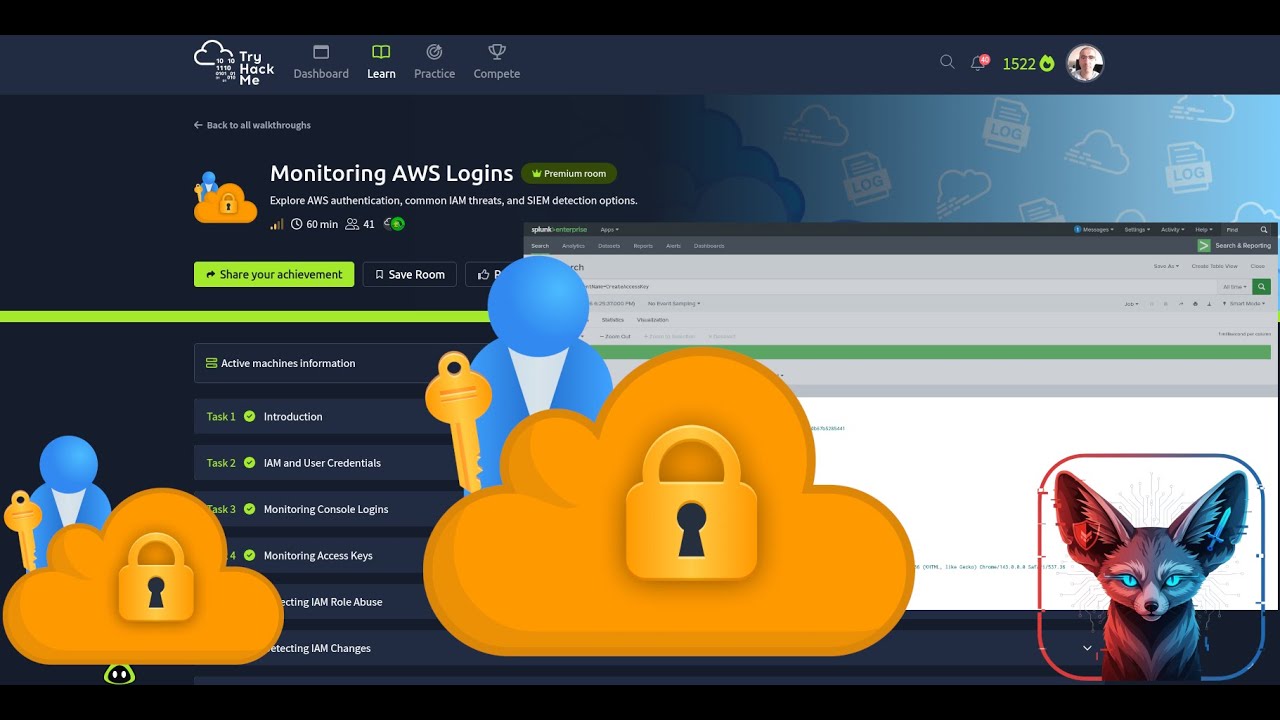Open the Splunk Activity dropdown
The height and width of the screenshot is (720, 1280).
[x=1173, y=229]
